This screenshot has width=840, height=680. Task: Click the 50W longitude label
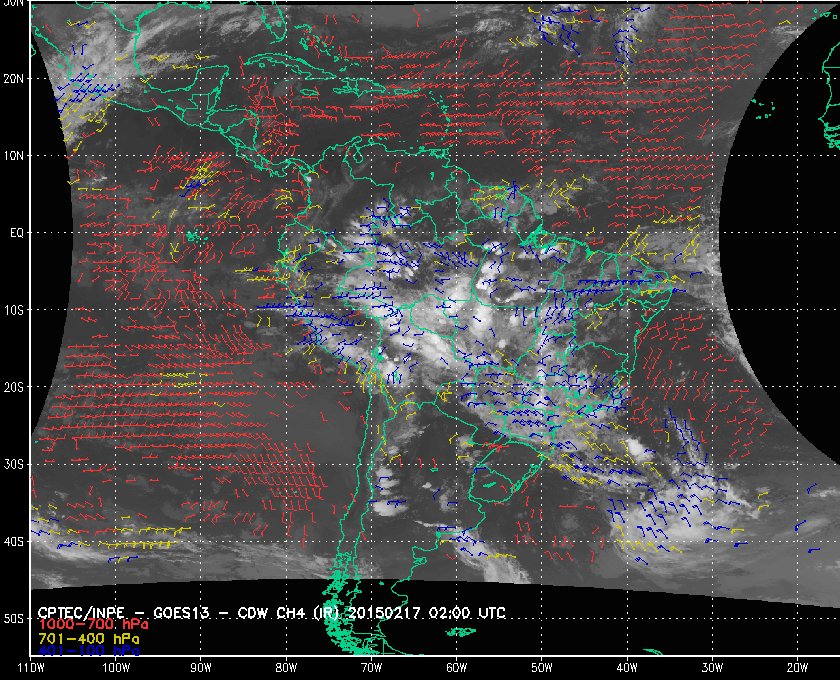tap(542, 668)
